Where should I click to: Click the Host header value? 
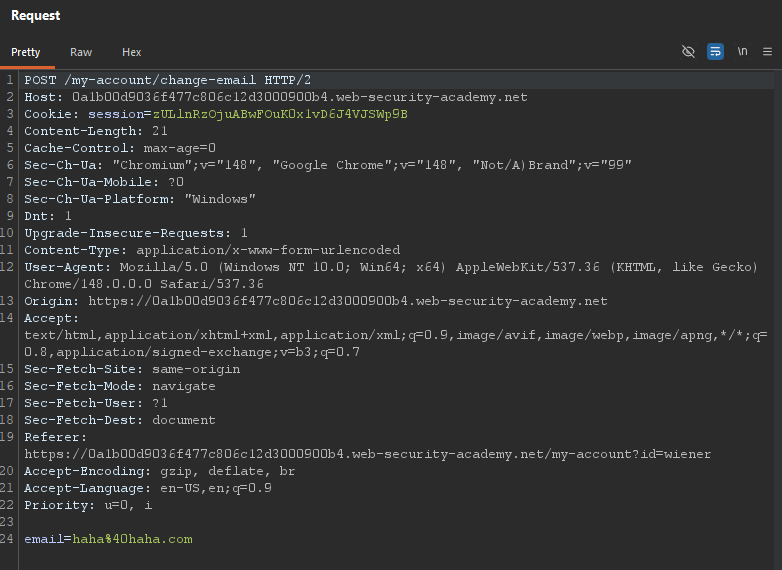tap(300, 97)
